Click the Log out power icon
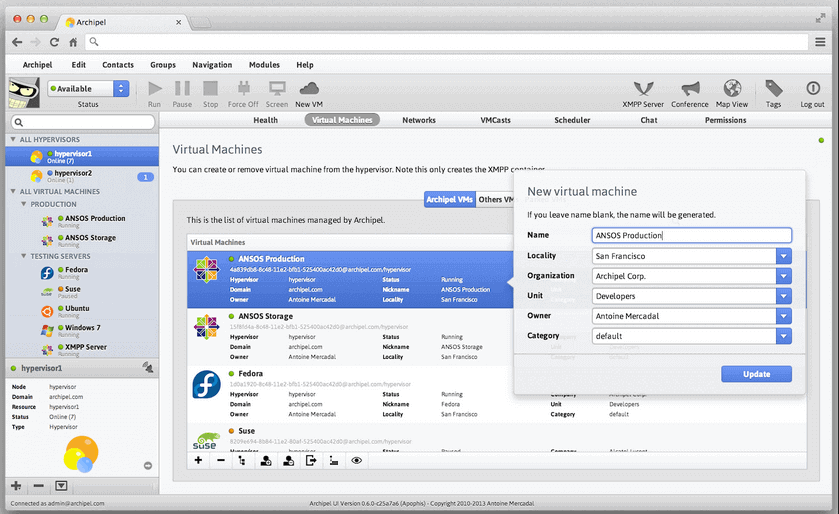 tap(812, 89)
